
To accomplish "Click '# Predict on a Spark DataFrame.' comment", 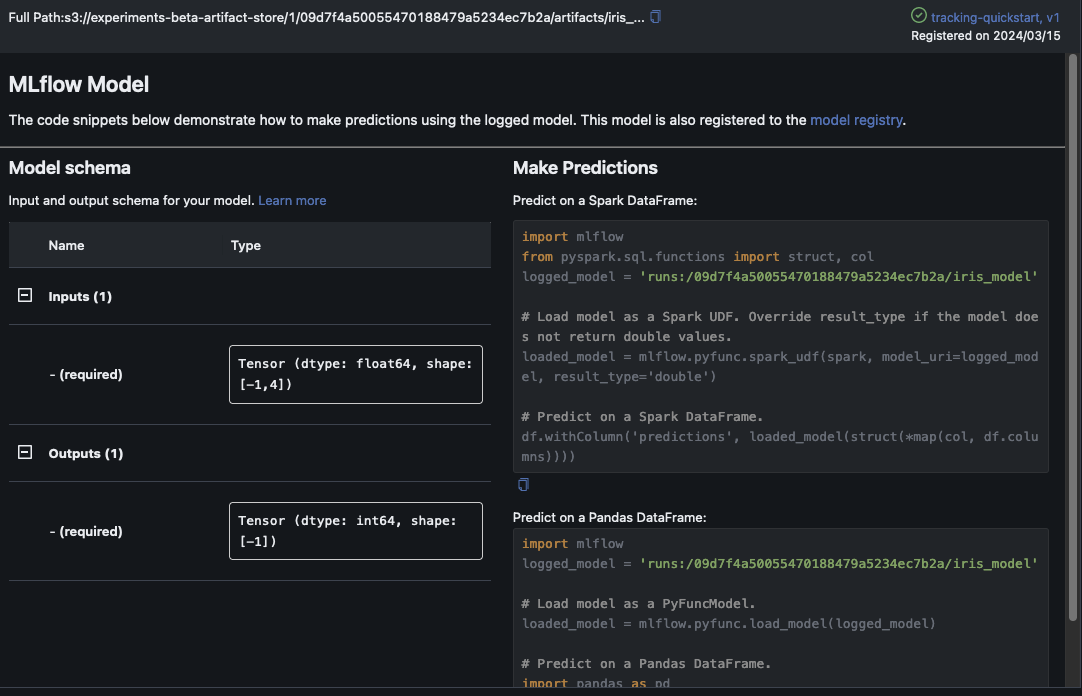I will [642, 417].
